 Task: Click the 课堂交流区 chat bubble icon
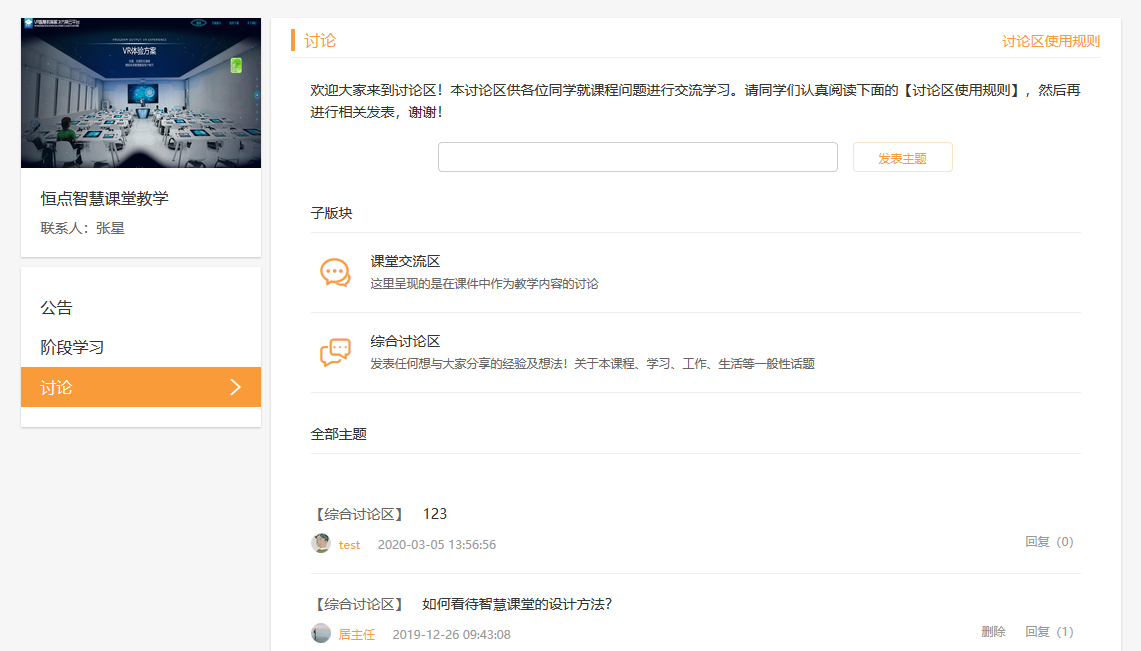[x=335, y=272]
